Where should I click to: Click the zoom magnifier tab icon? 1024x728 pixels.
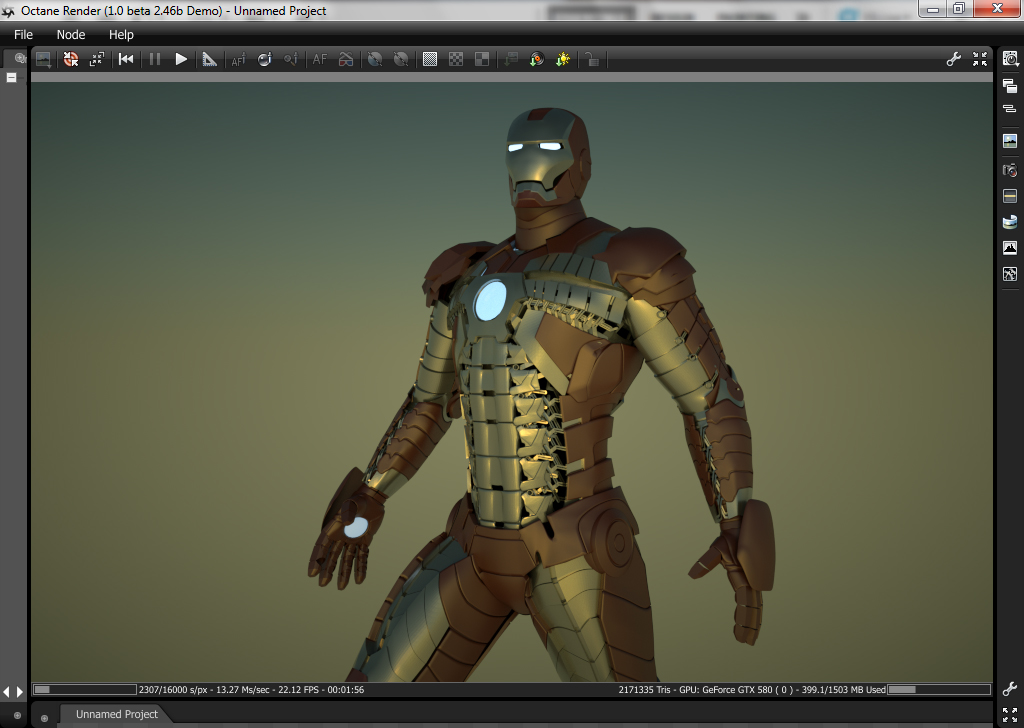(x=20, y=59)
